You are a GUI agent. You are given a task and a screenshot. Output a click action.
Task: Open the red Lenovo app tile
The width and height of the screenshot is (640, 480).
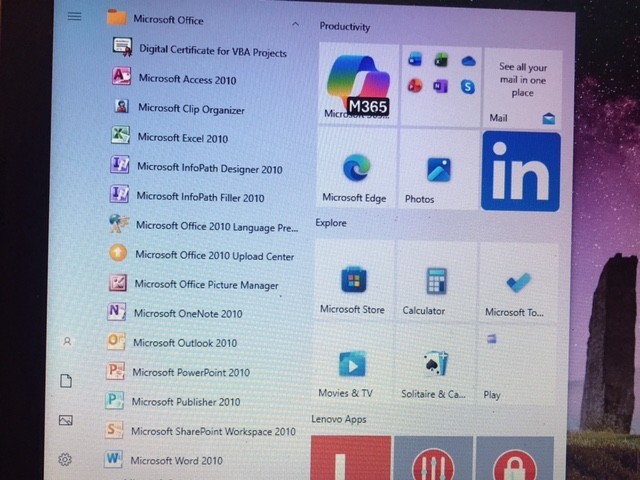click(x=351, y=458)
